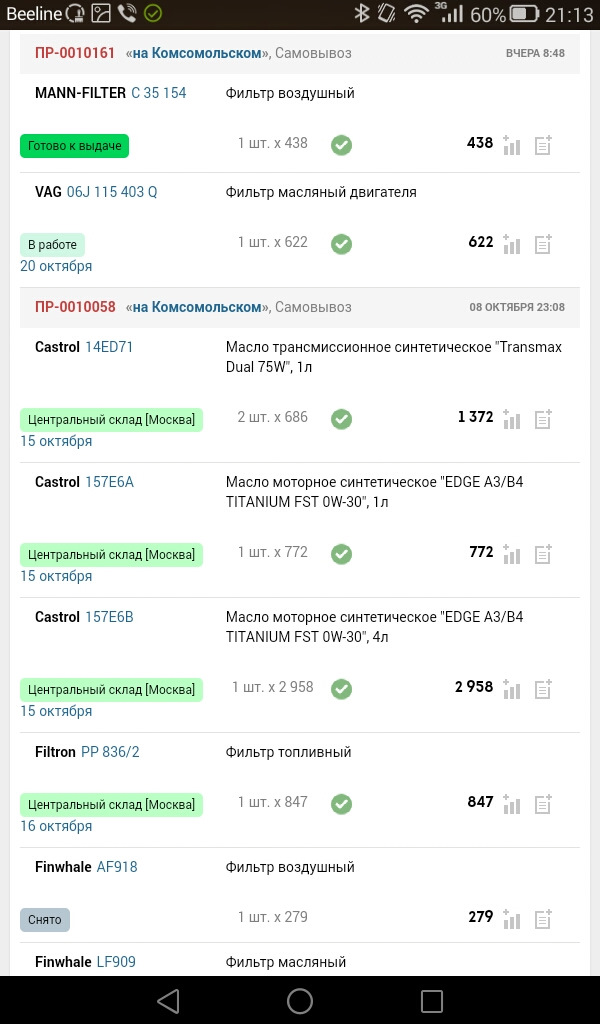Tap the Android home circle button

pyautogui.click(x=300, y=1000)
